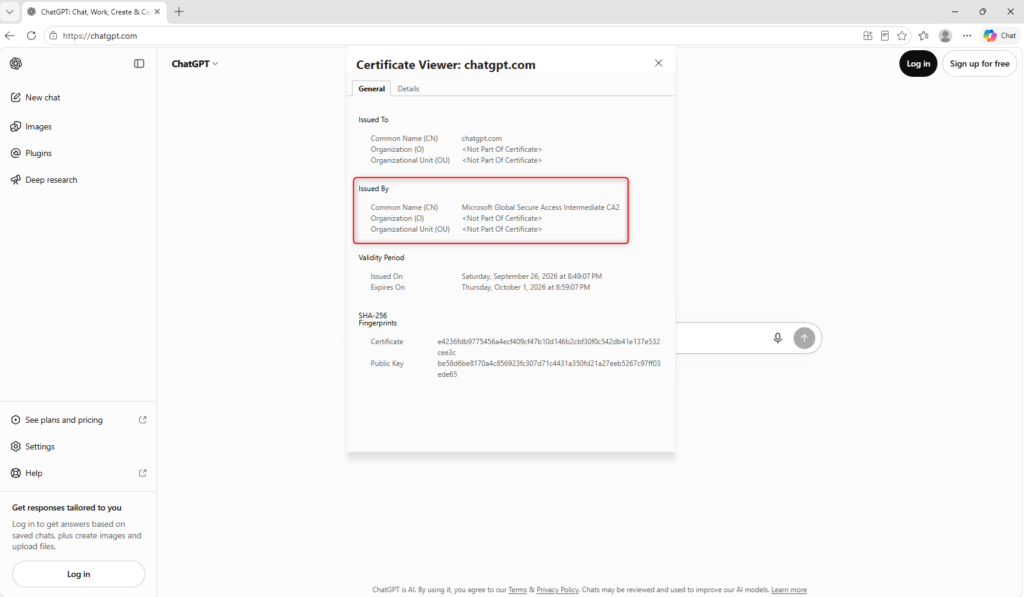This screenshot has height=597, width=1024.
Task: Click the Issued To common name chatgpt.com
Action: click(x=481, y=138)
